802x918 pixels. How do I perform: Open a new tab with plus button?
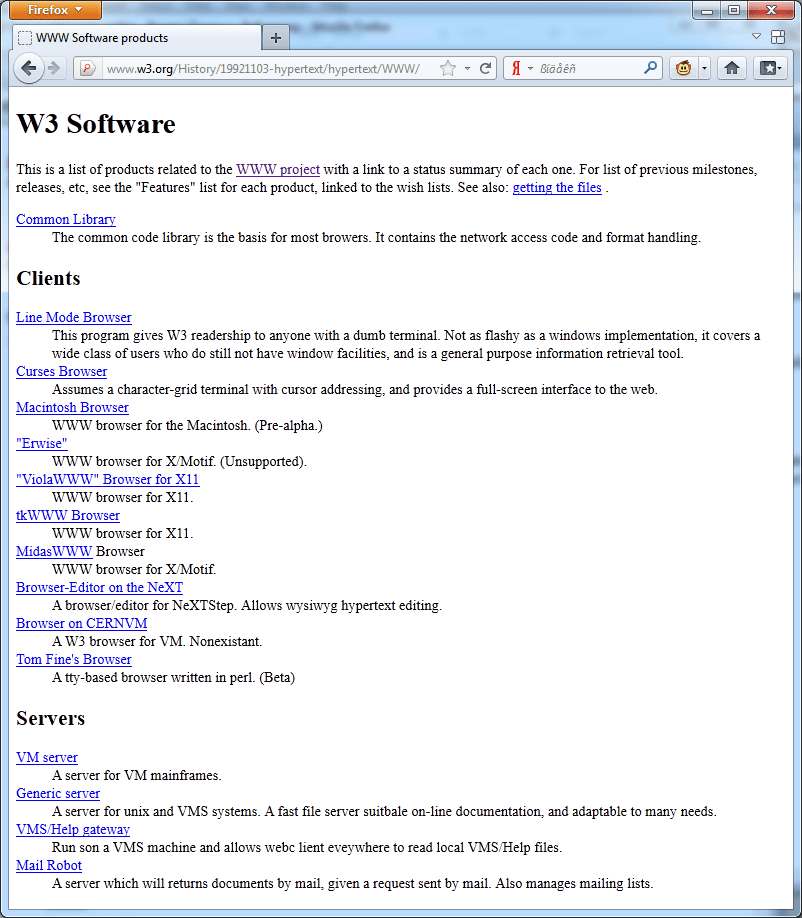click(x=276, y=39)
